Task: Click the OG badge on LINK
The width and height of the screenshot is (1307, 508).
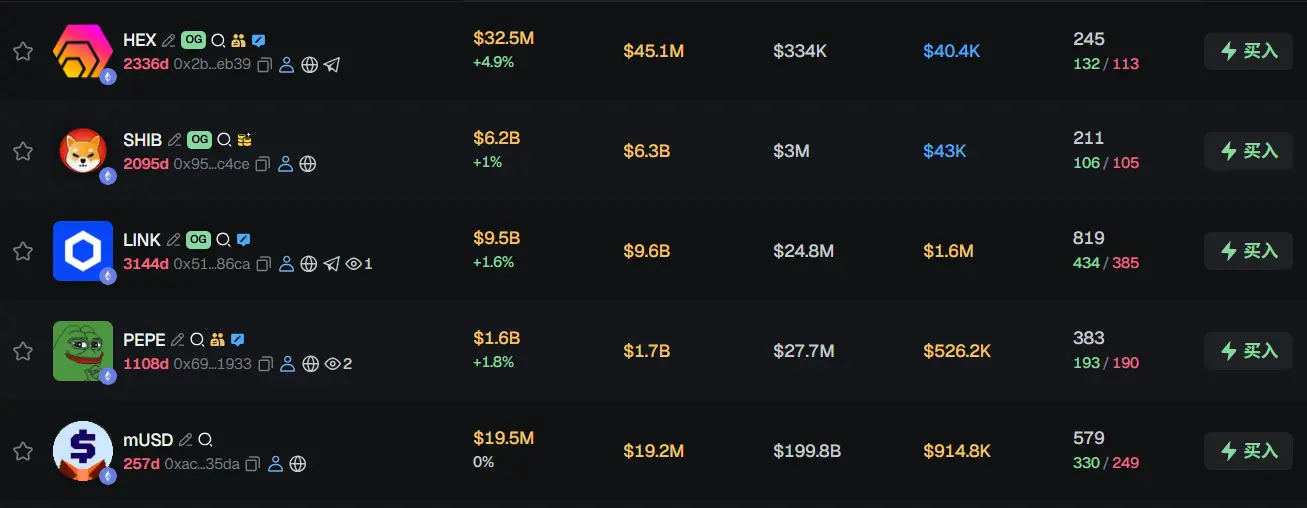Action: coord(198,240)
